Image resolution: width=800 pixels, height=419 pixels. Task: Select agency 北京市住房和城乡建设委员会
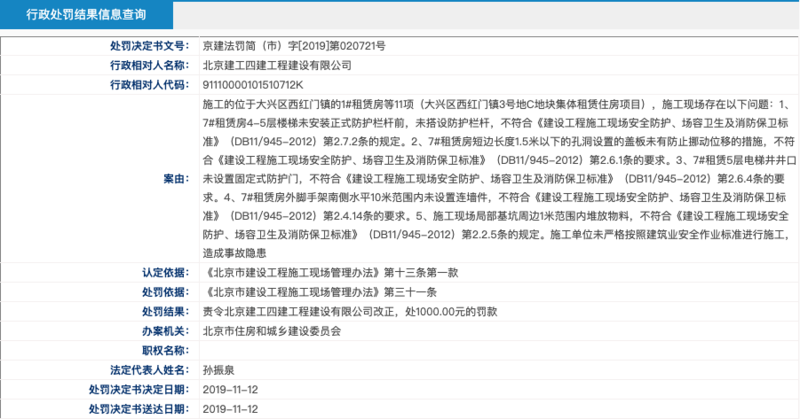point(271,331)
